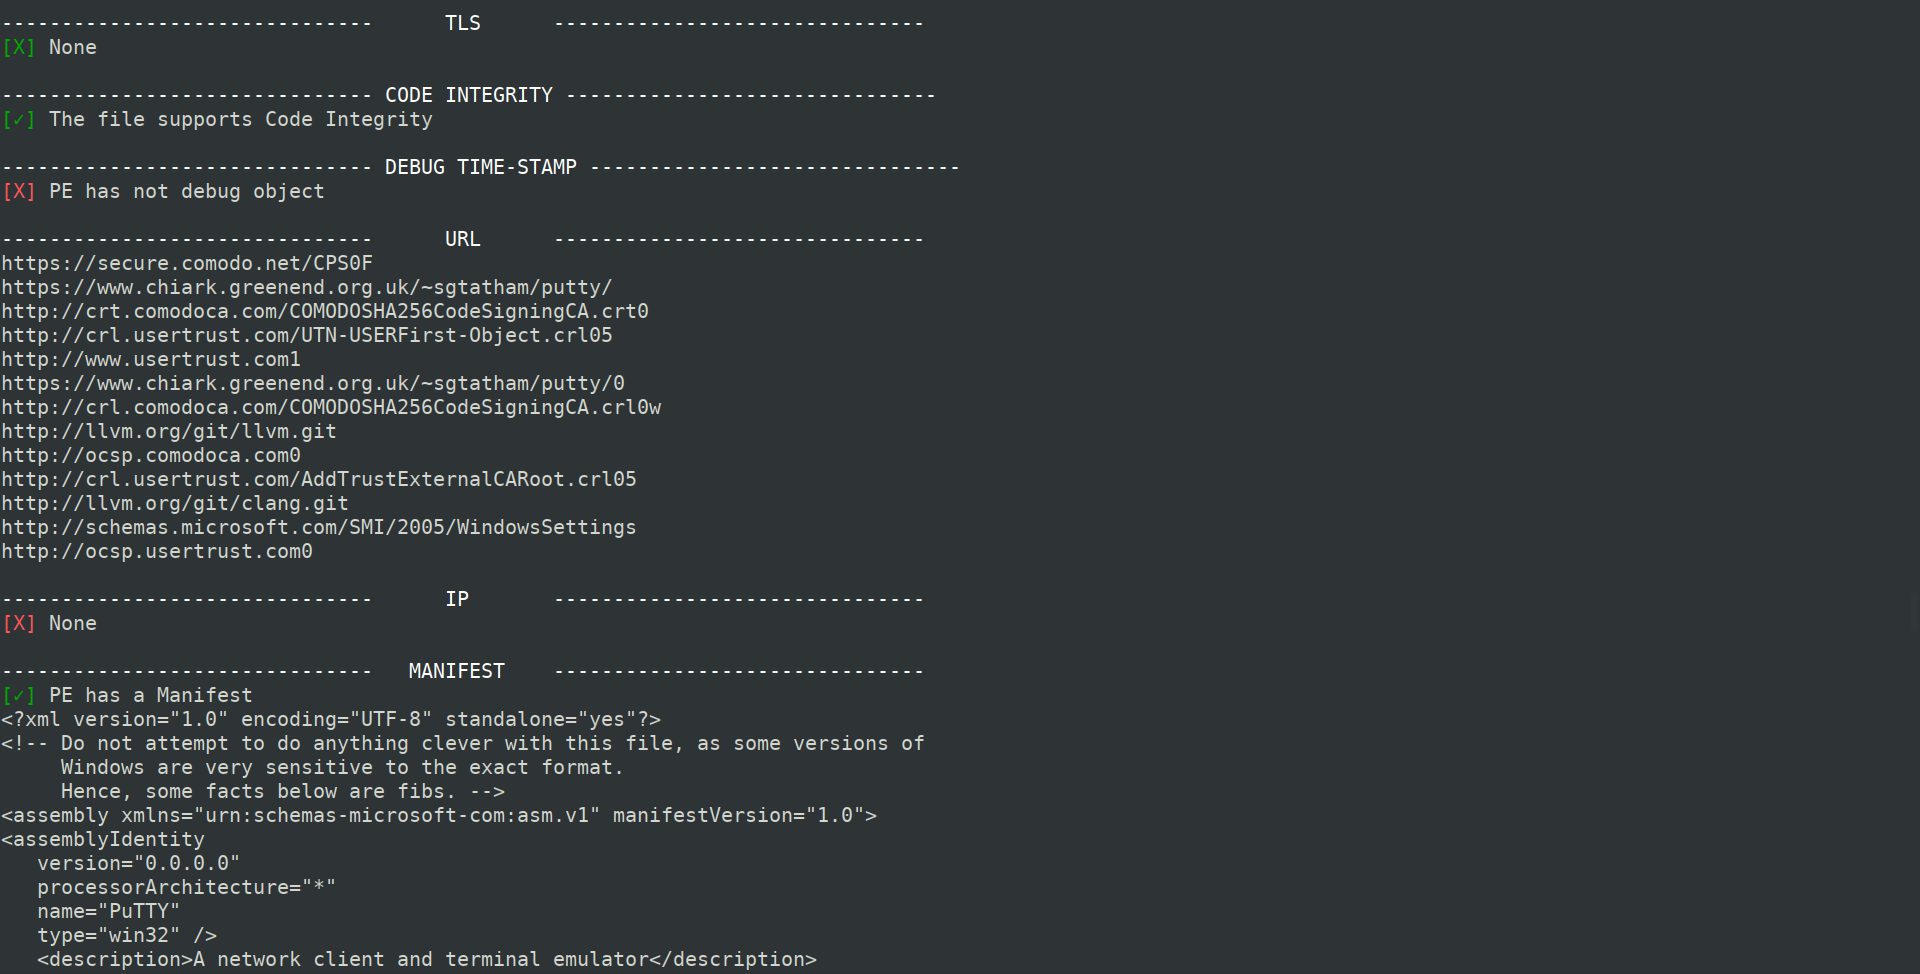Click the red X marker for debug object
Viewport: 1920px width, 974px height.
pyautogui.click(x=19, y=191)
